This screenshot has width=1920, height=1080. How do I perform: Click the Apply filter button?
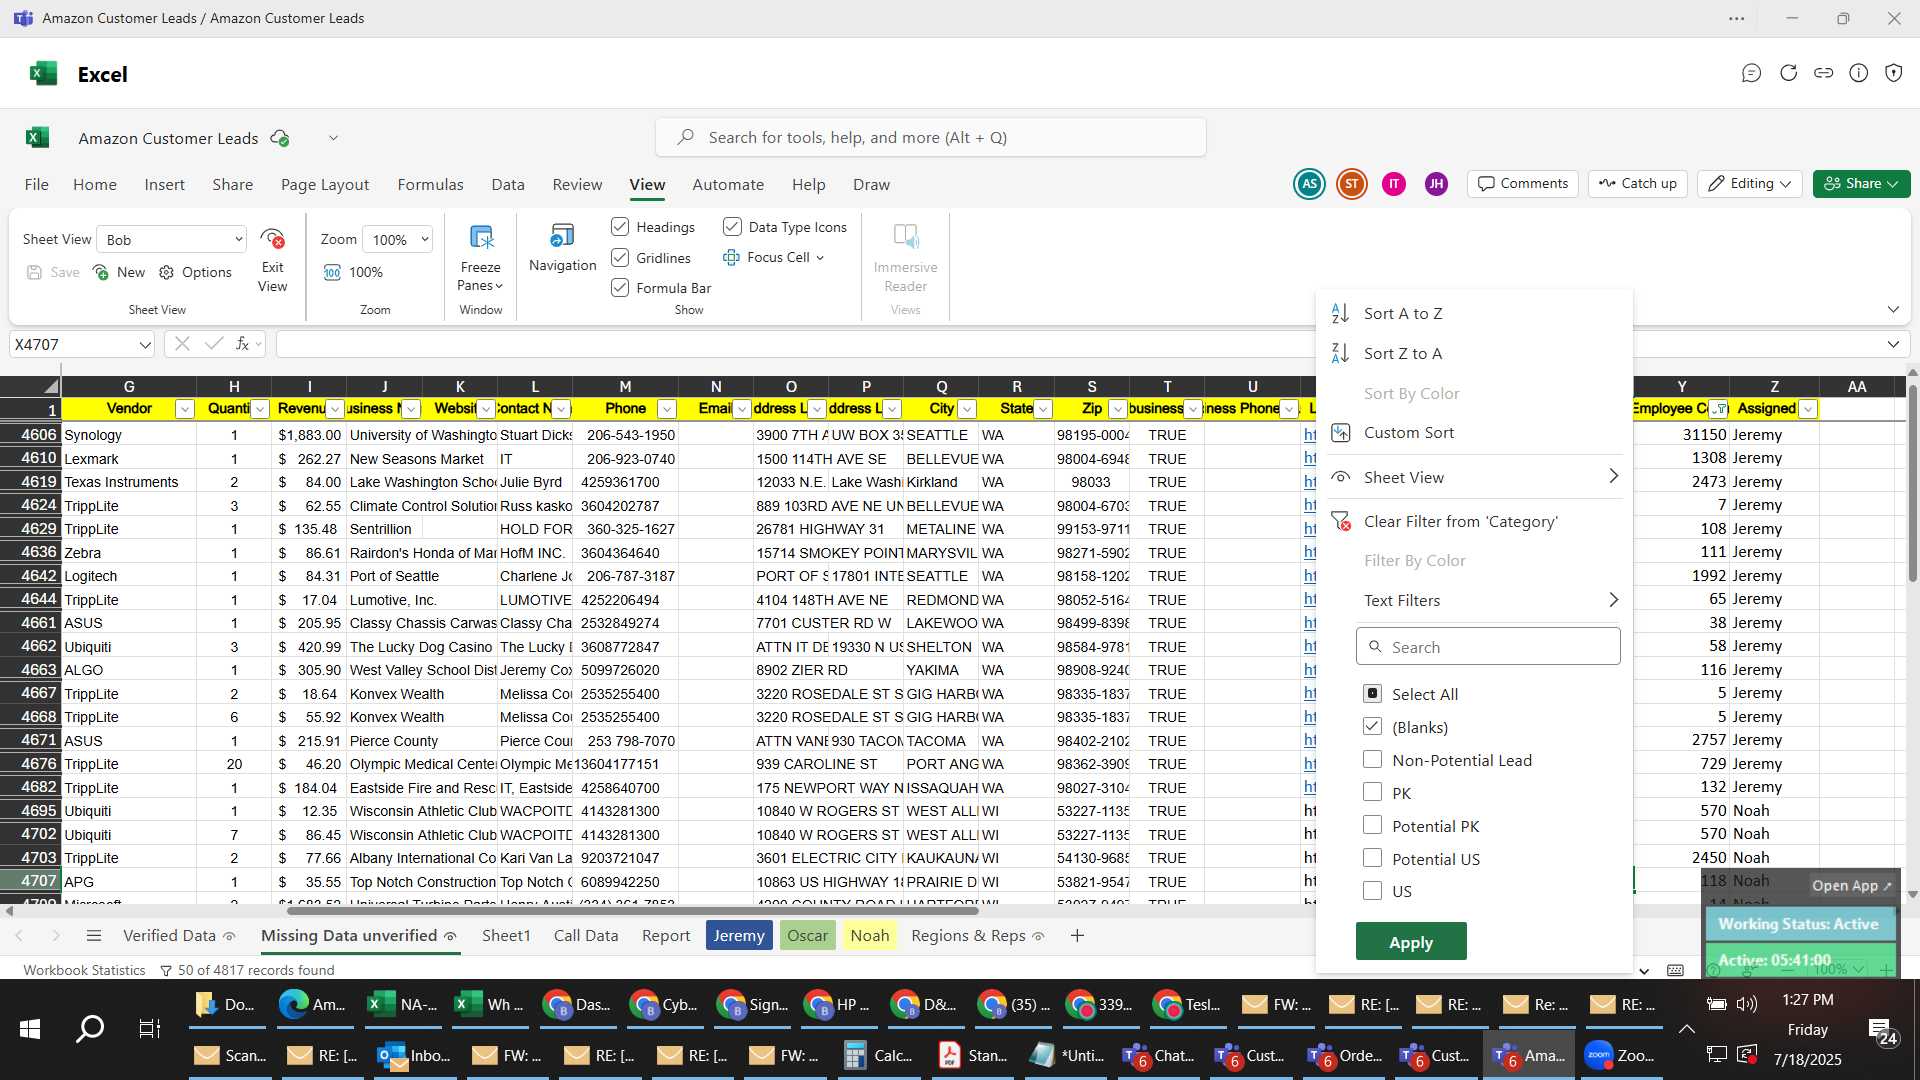click(x=1411, y=942)
